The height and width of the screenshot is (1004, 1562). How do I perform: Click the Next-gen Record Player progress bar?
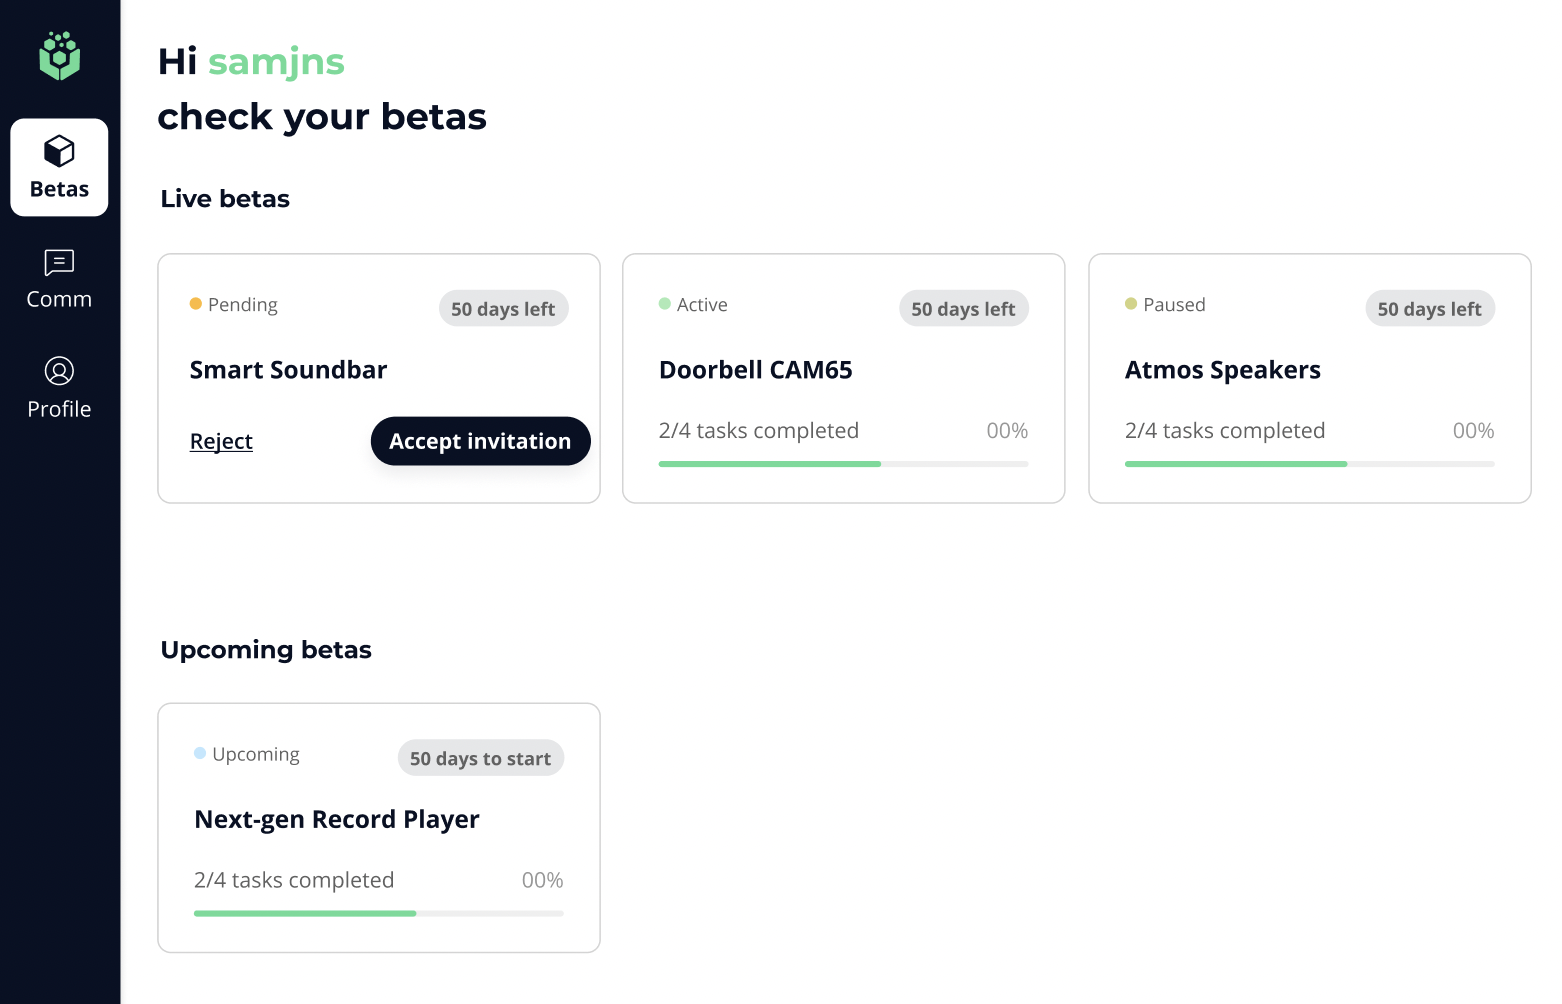click(x=378, y=913)
